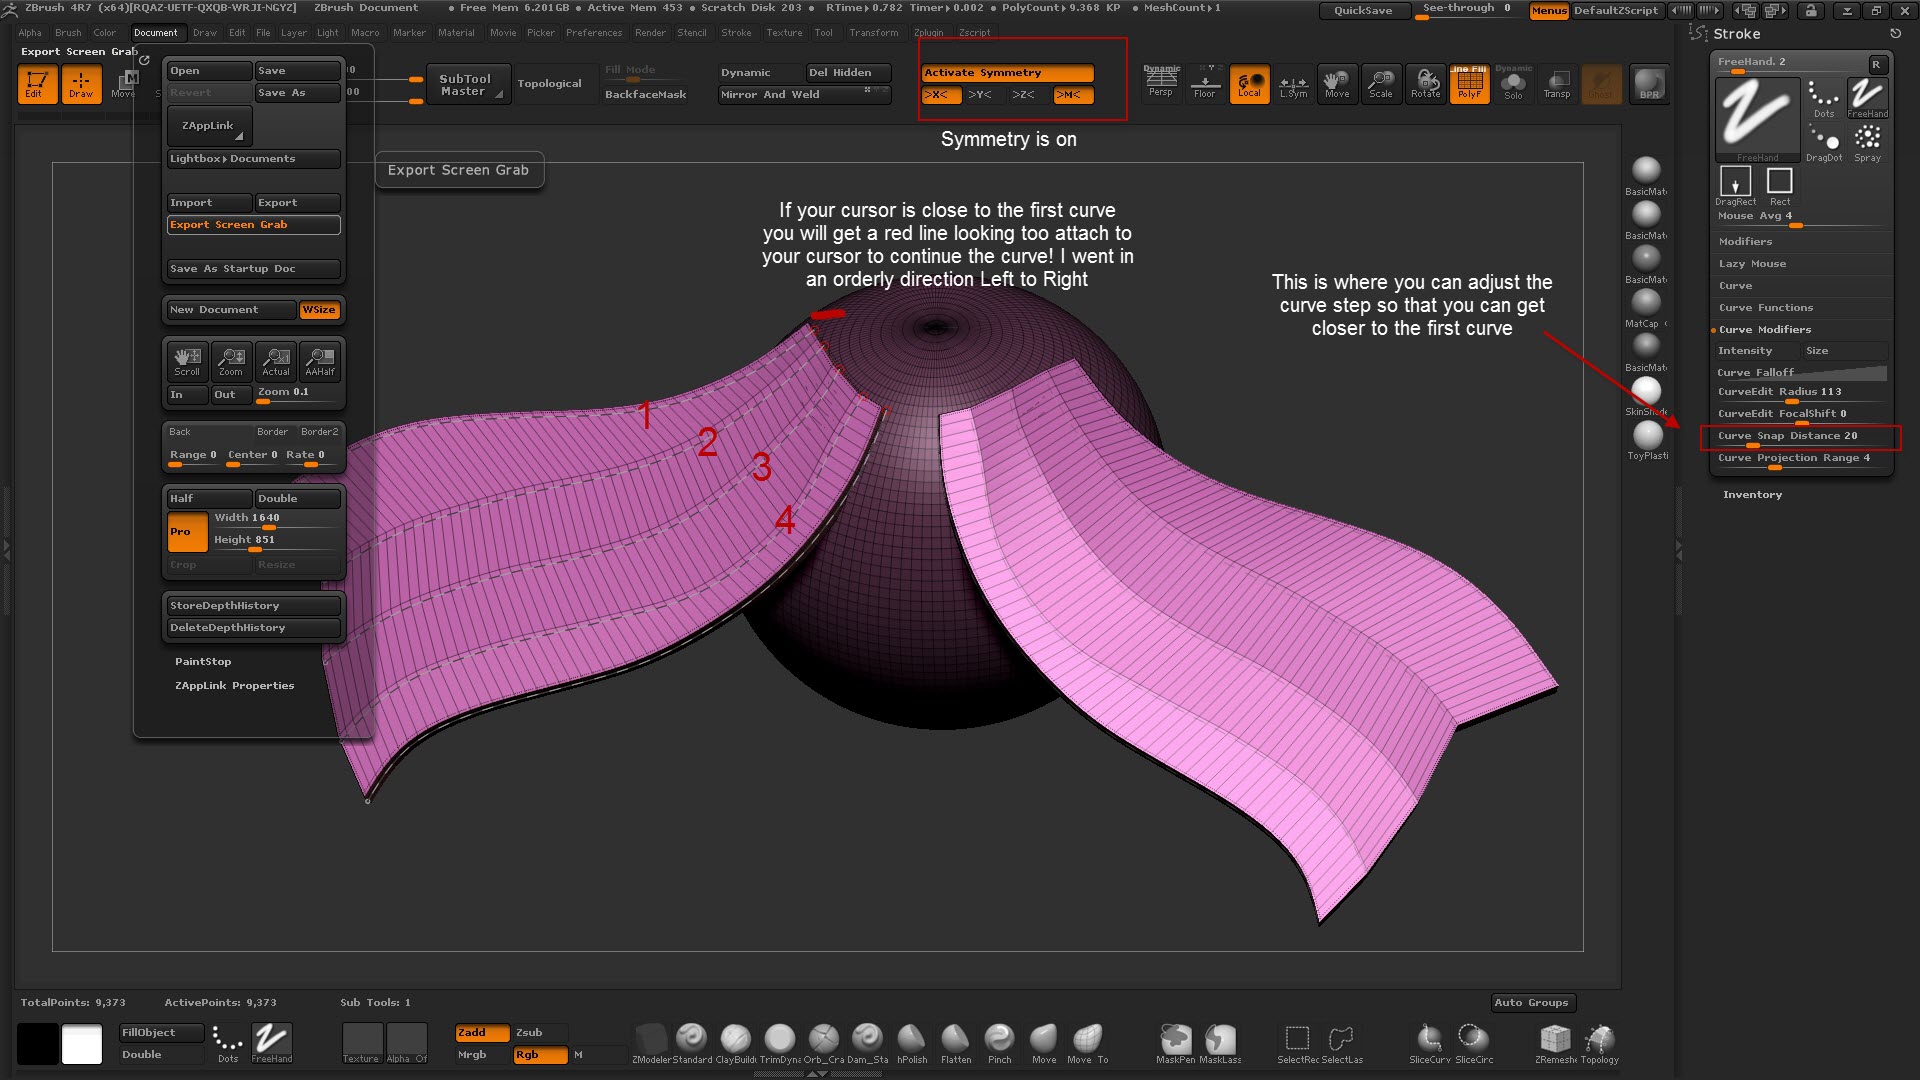Adjust Curve Snap Distance slider
This screenshot has height=1080, width=1920.
point(1802,437)
